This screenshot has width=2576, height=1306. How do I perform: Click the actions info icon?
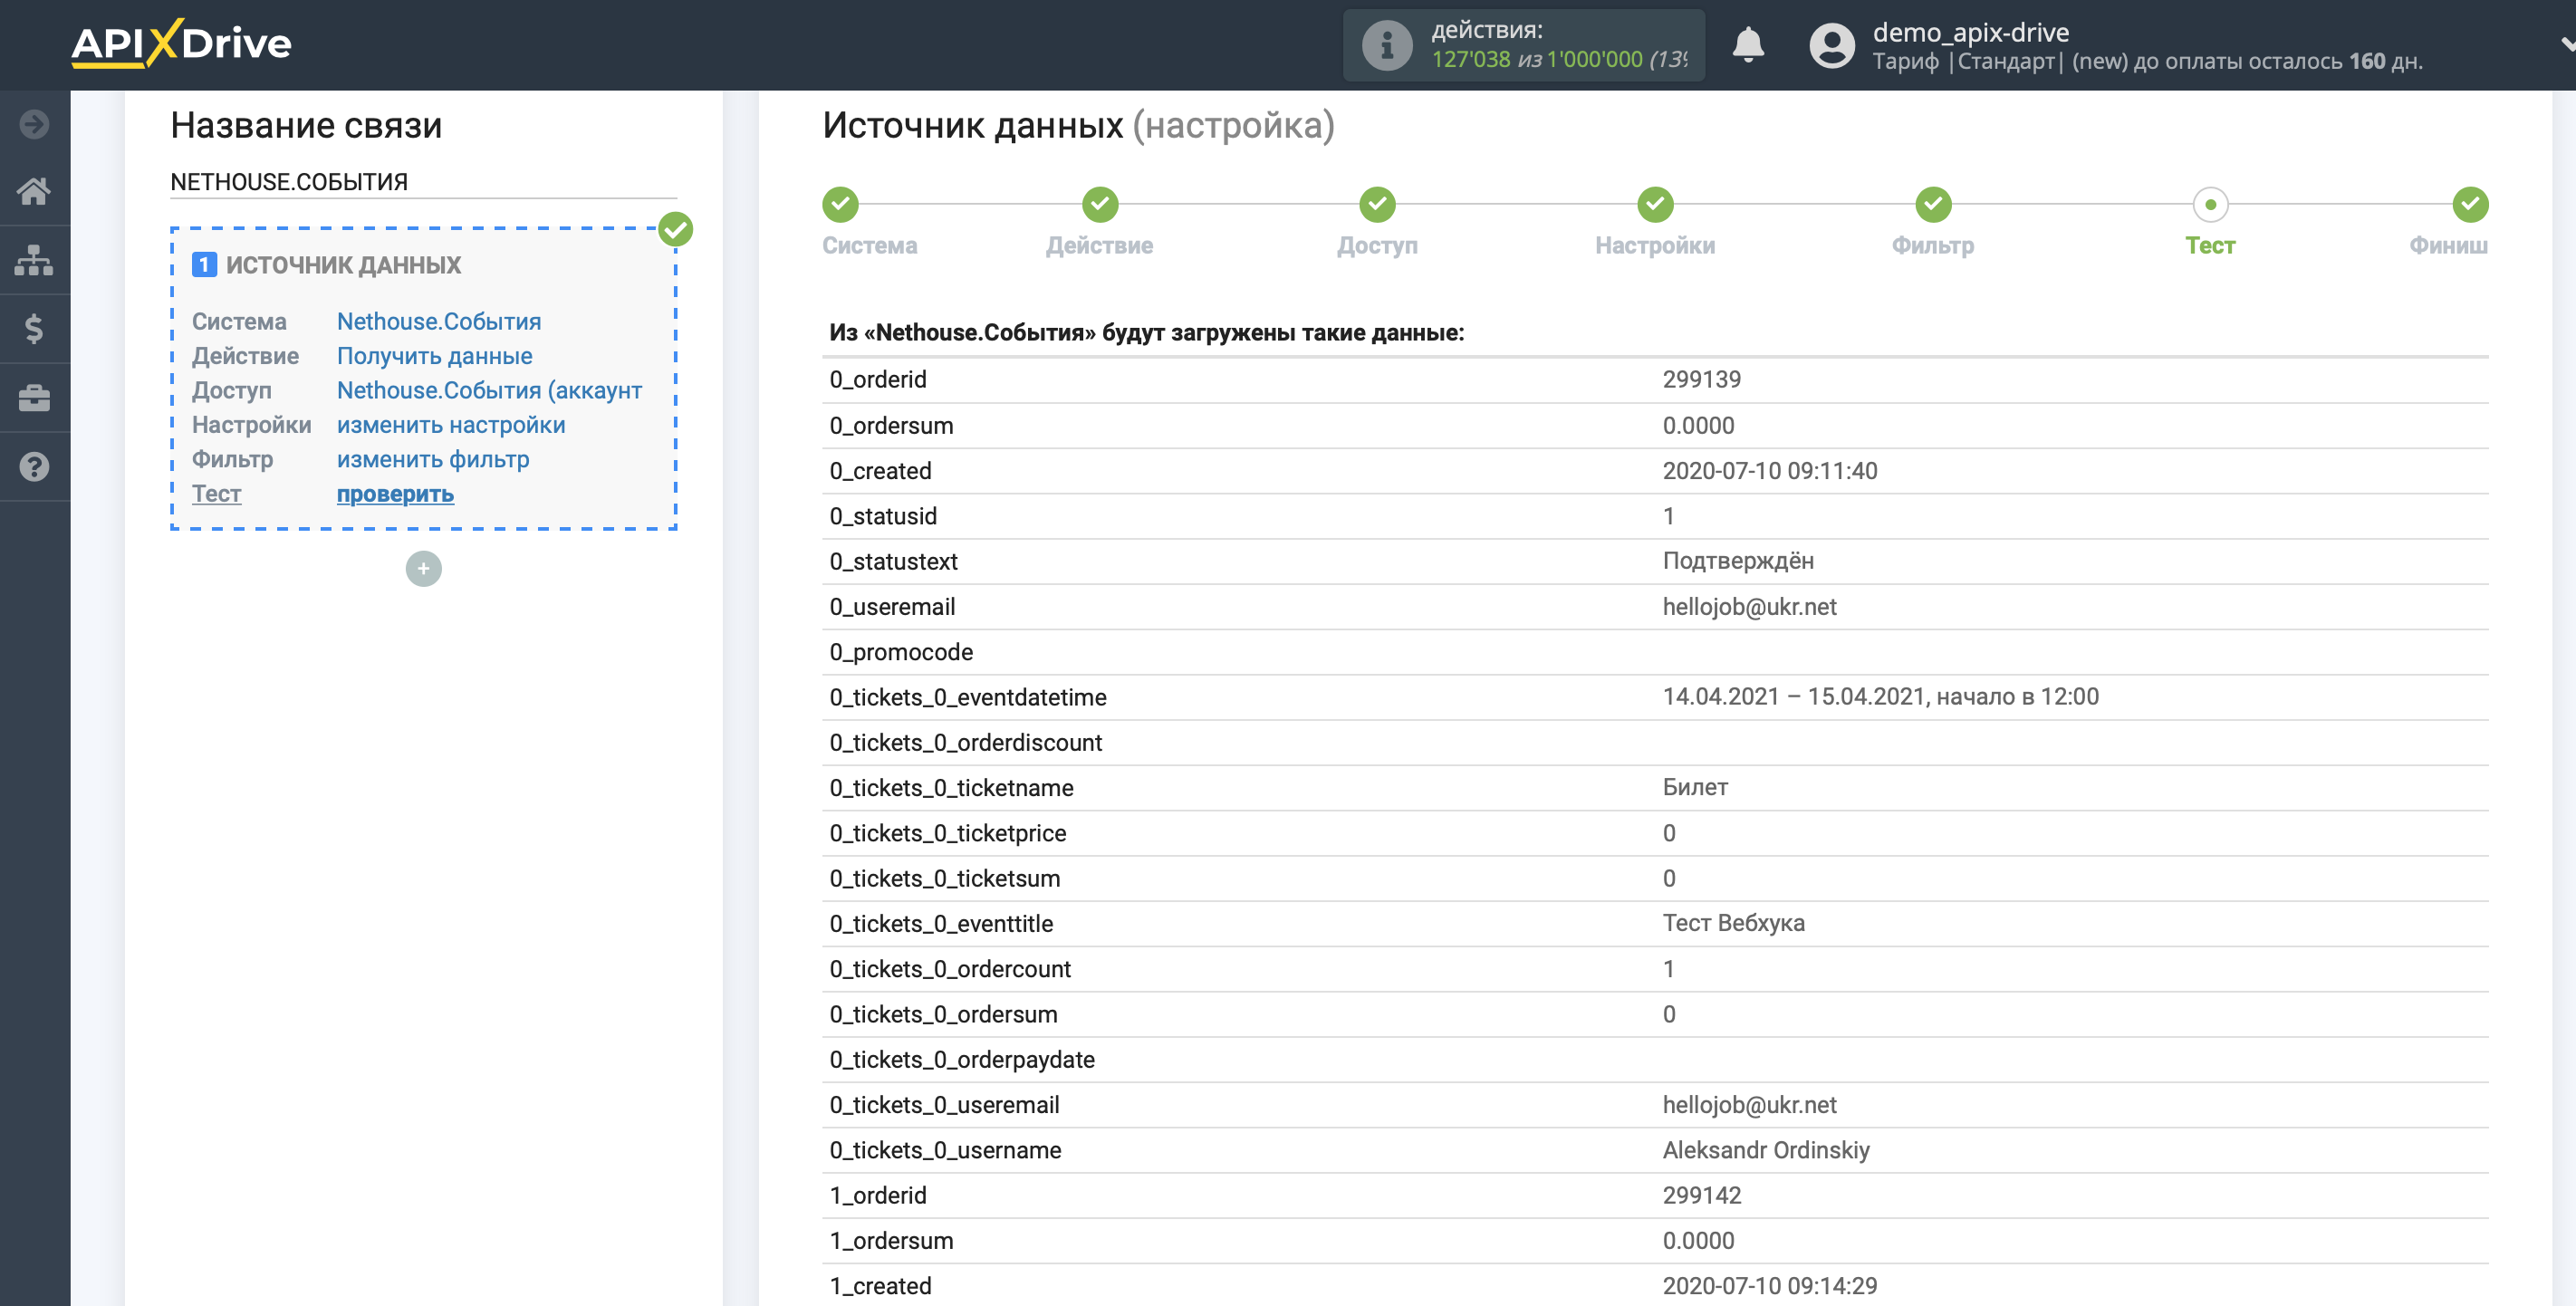coord(1386,45)
